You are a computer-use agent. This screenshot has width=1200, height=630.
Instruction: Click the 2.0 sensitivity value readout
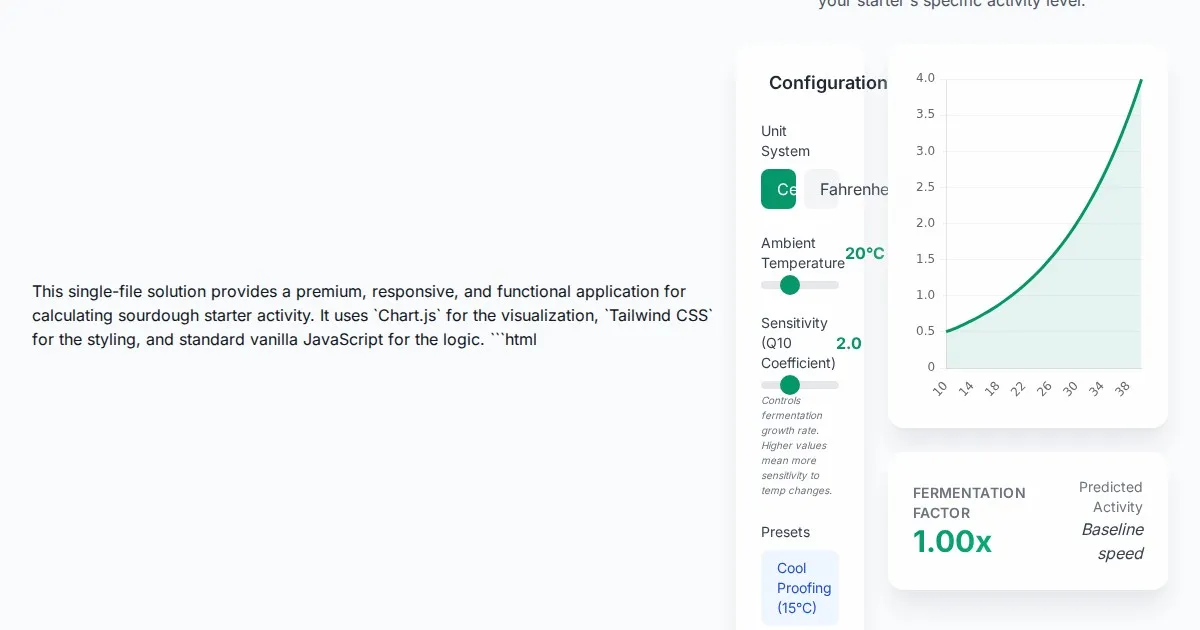click(848, 343)
